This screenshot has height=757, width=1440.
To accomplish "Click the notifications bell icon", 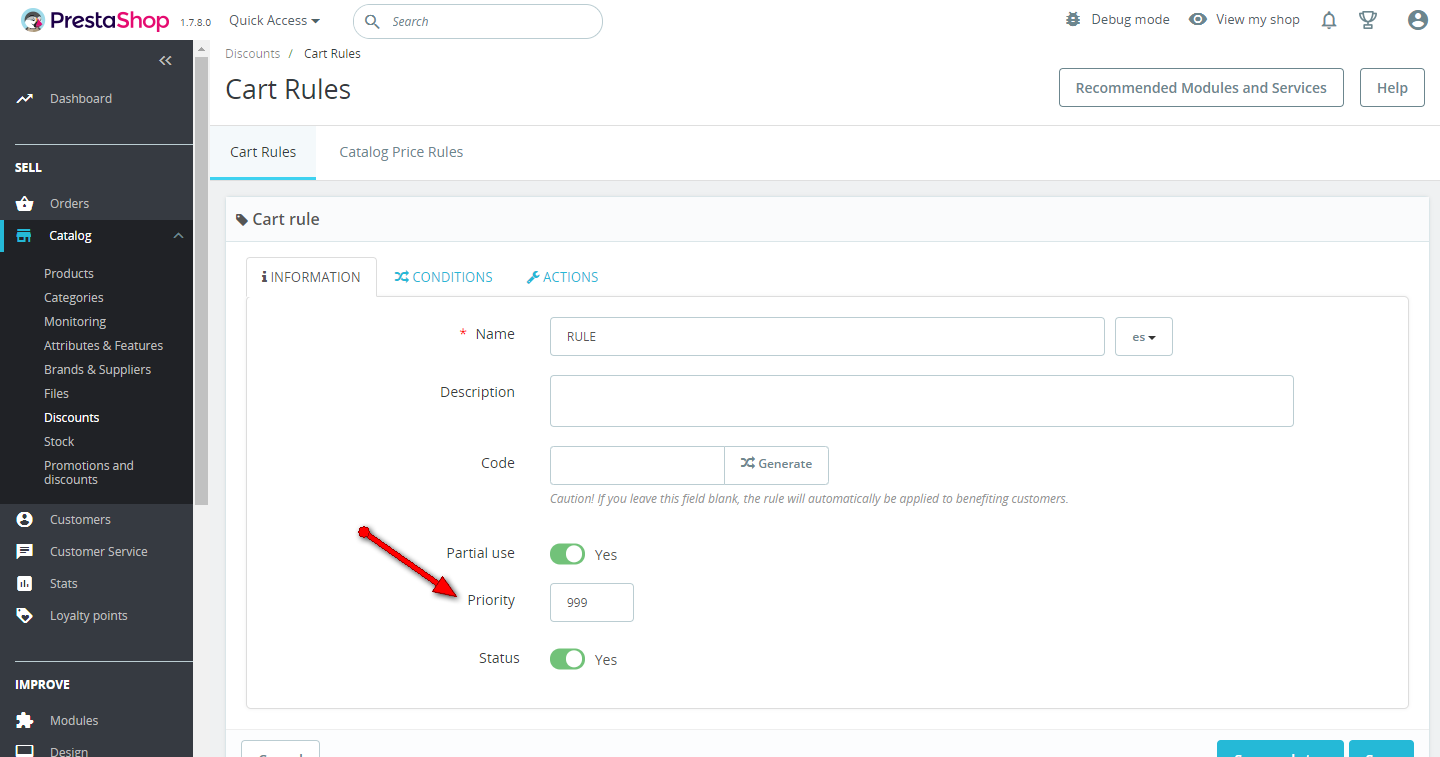I will coord(1329,20).
